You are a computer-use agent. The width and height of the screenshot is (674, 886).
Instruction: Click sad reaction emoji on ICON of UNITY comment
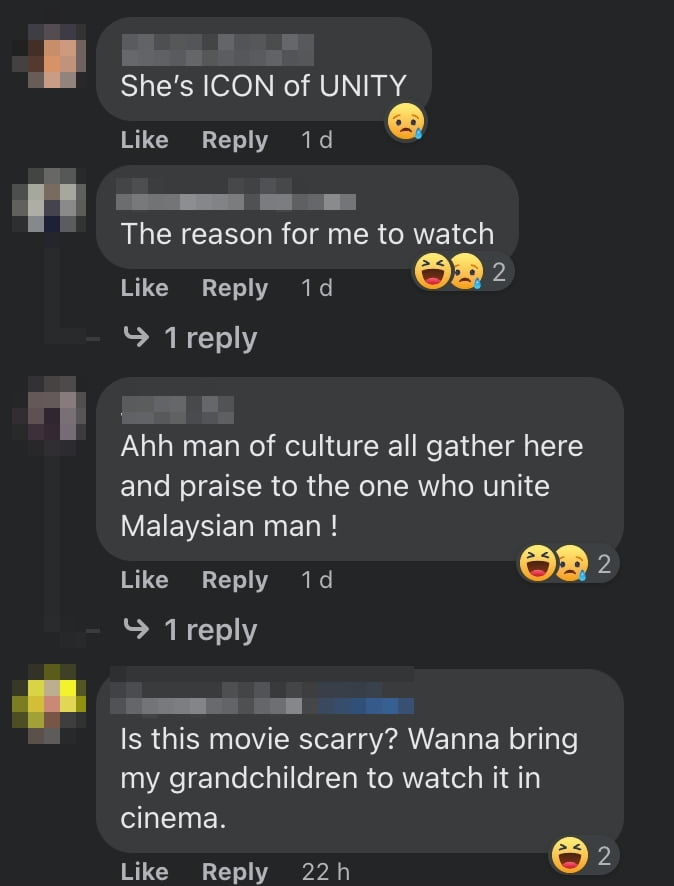pos(405,121)
